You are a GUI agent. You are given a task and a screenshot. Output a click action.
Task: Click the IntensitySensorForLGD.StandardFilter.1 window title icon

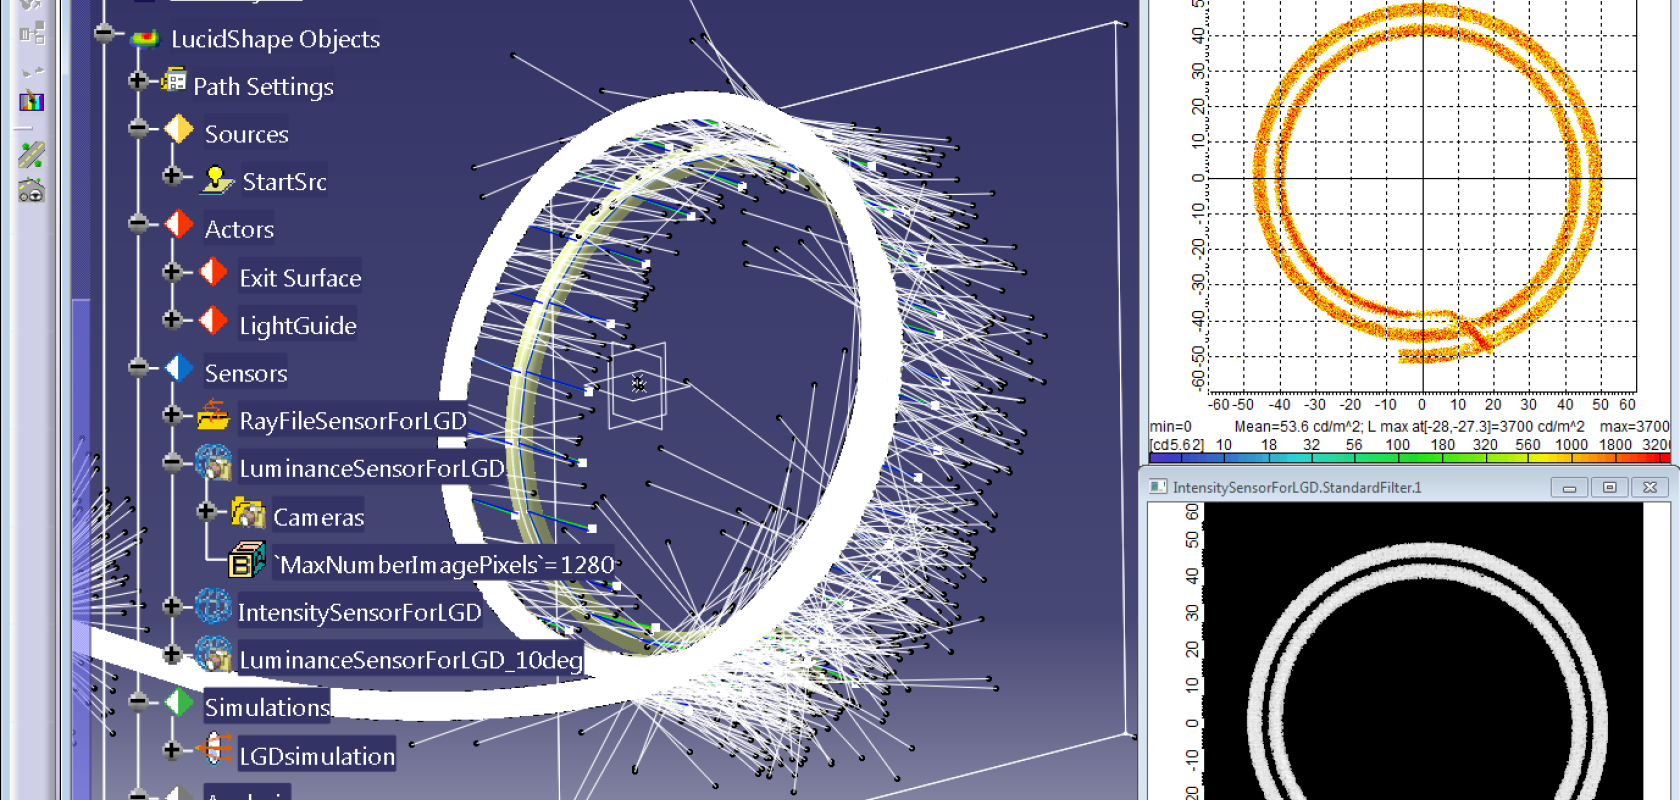[1158, 487]
